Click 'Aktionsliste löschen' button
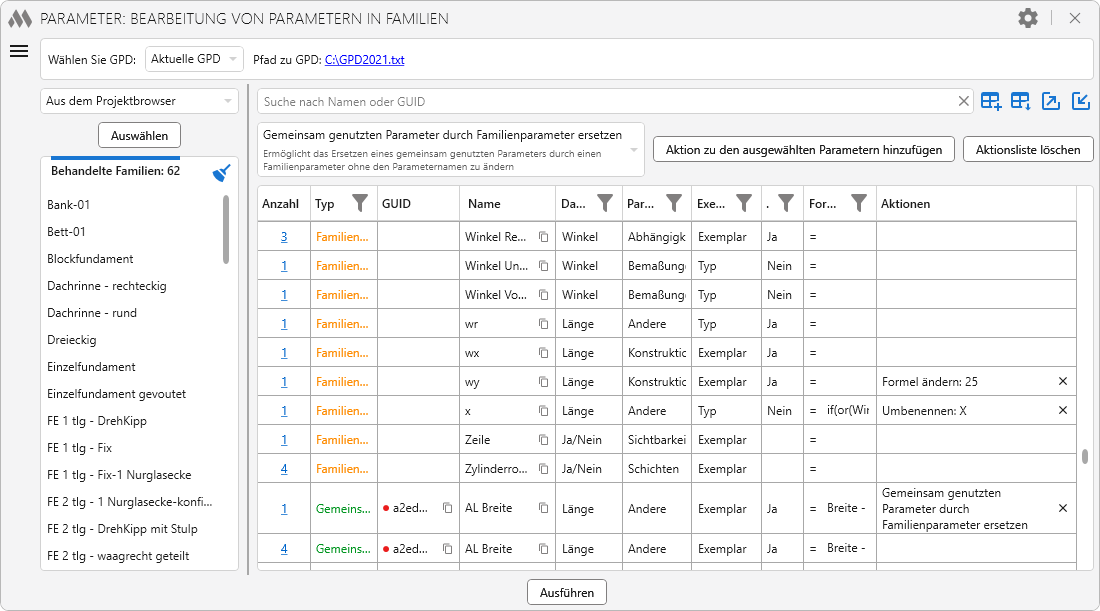1100x611 pixels. (1027, 150)
